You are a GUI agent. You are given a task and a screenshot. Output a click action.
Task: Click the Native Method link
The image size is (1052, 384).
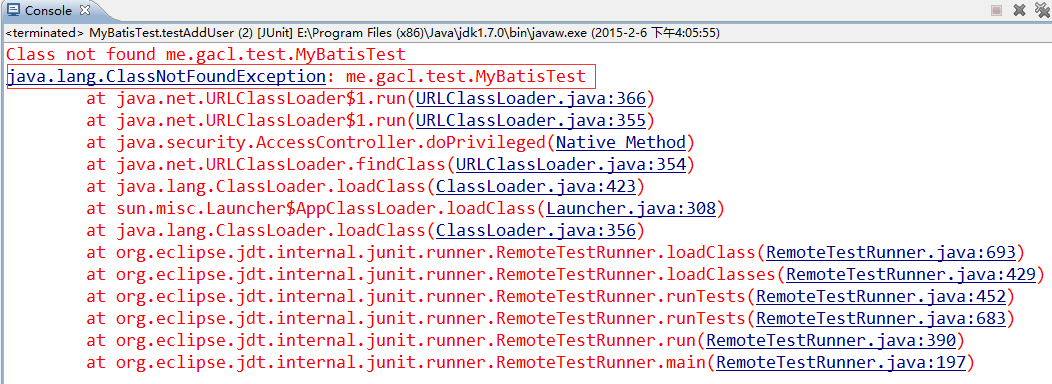[x=621, y=142]
